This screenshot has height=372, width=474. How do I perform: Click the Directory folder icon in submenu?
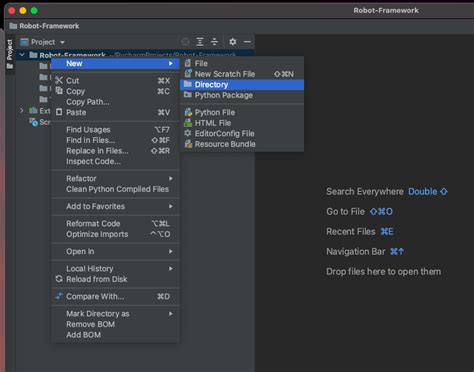pyautogui.click(x=188, y=84)
